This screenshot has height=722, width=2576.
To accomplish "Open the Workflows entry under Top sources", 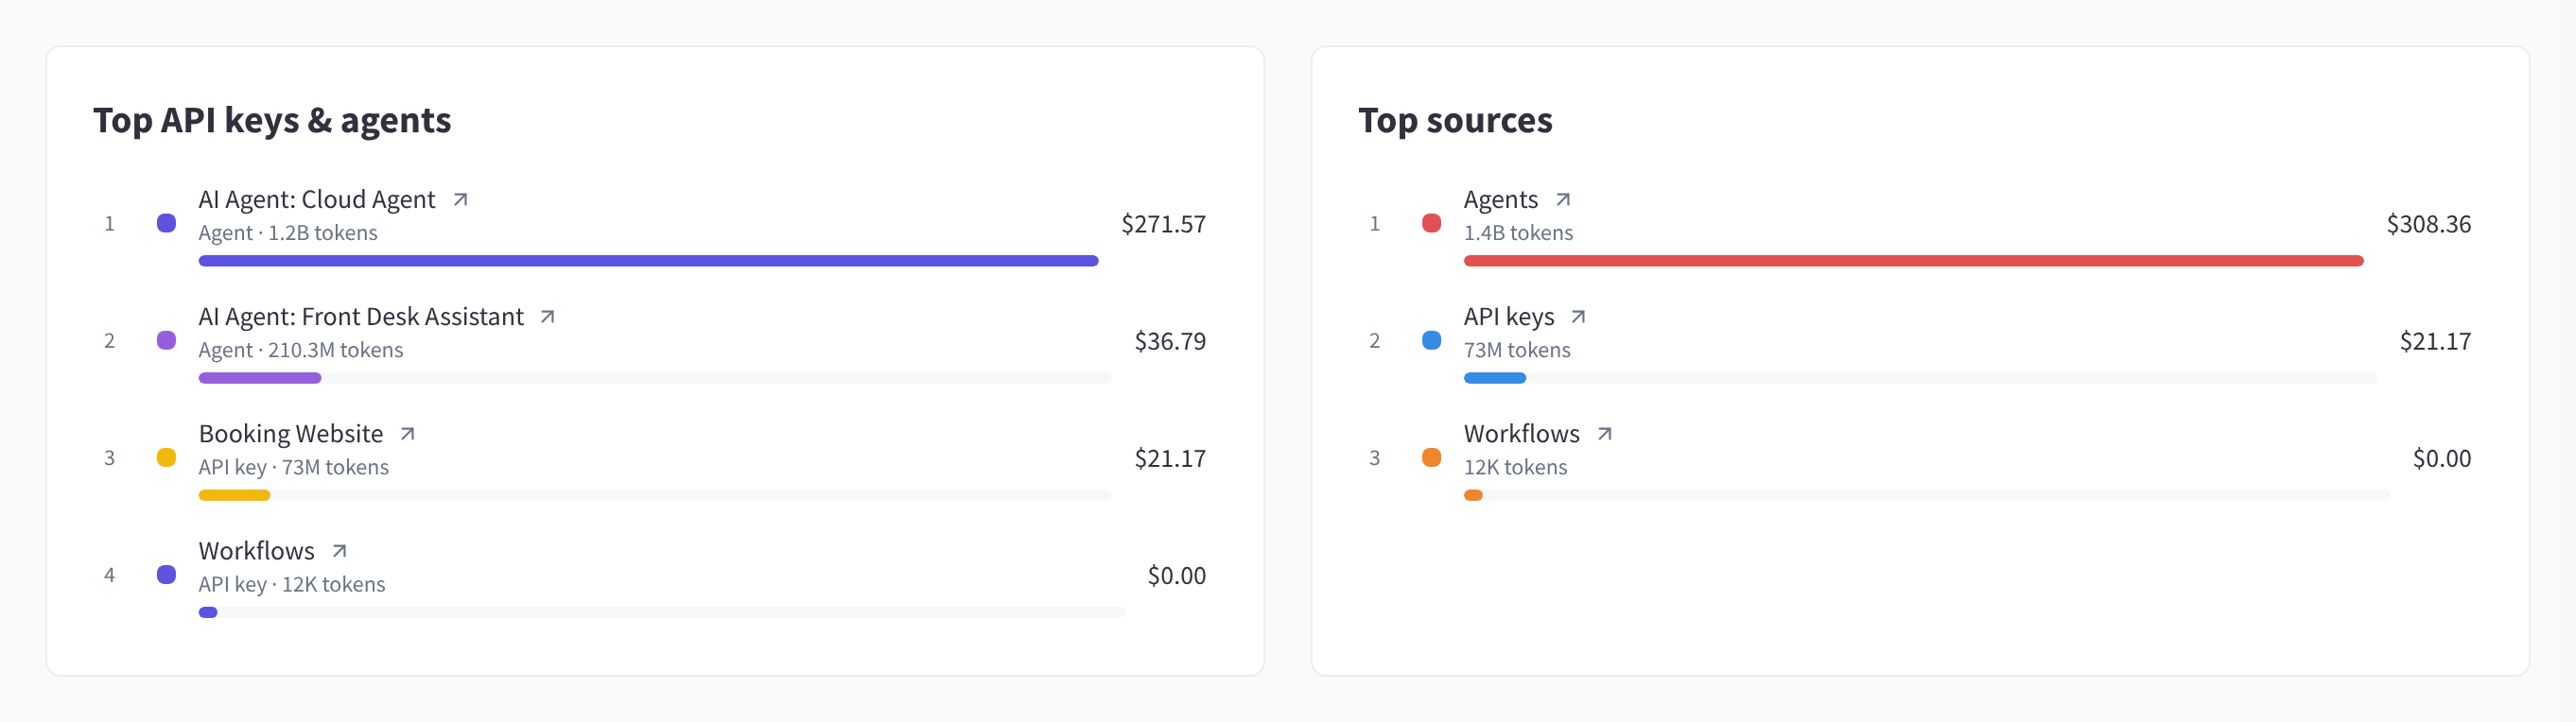I will click(x=1522, y=434).
